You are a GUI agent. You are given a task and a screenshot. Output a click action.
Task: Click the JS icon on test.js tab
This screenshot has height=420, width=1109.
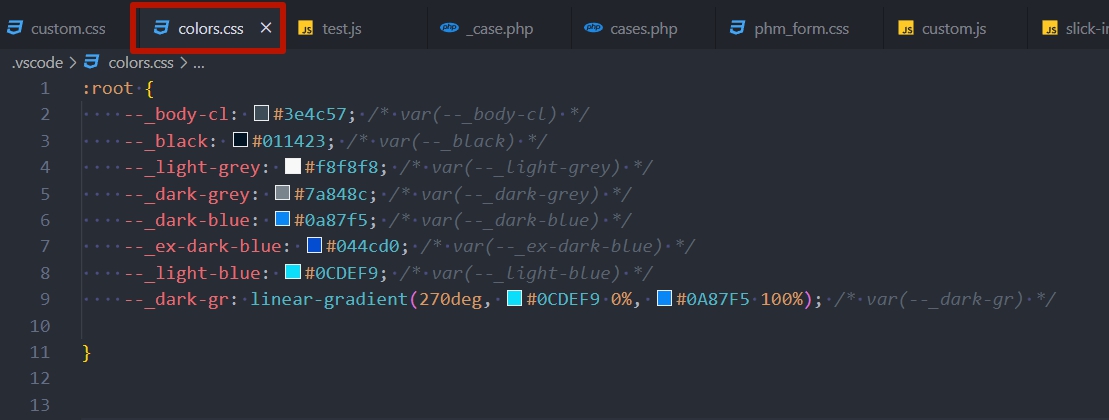coord(306,28)
